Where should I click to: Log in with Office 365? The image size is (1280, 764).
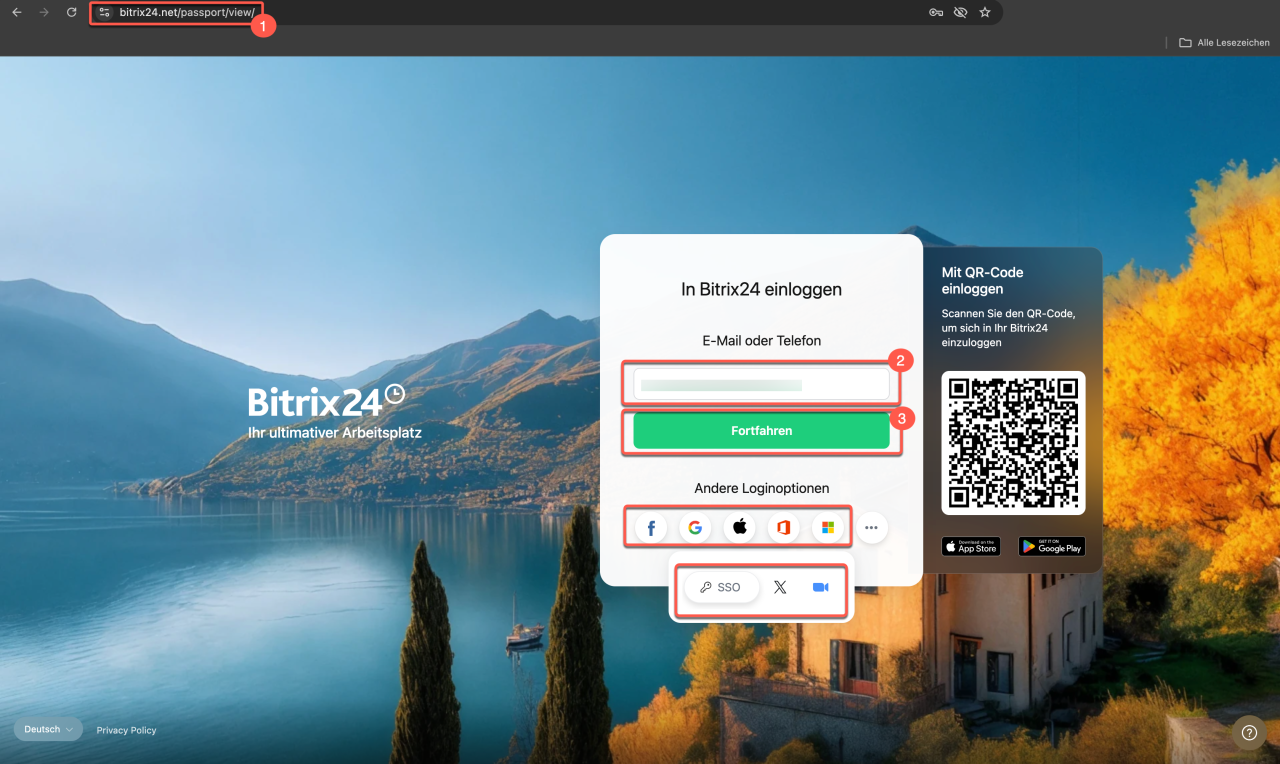783,527
